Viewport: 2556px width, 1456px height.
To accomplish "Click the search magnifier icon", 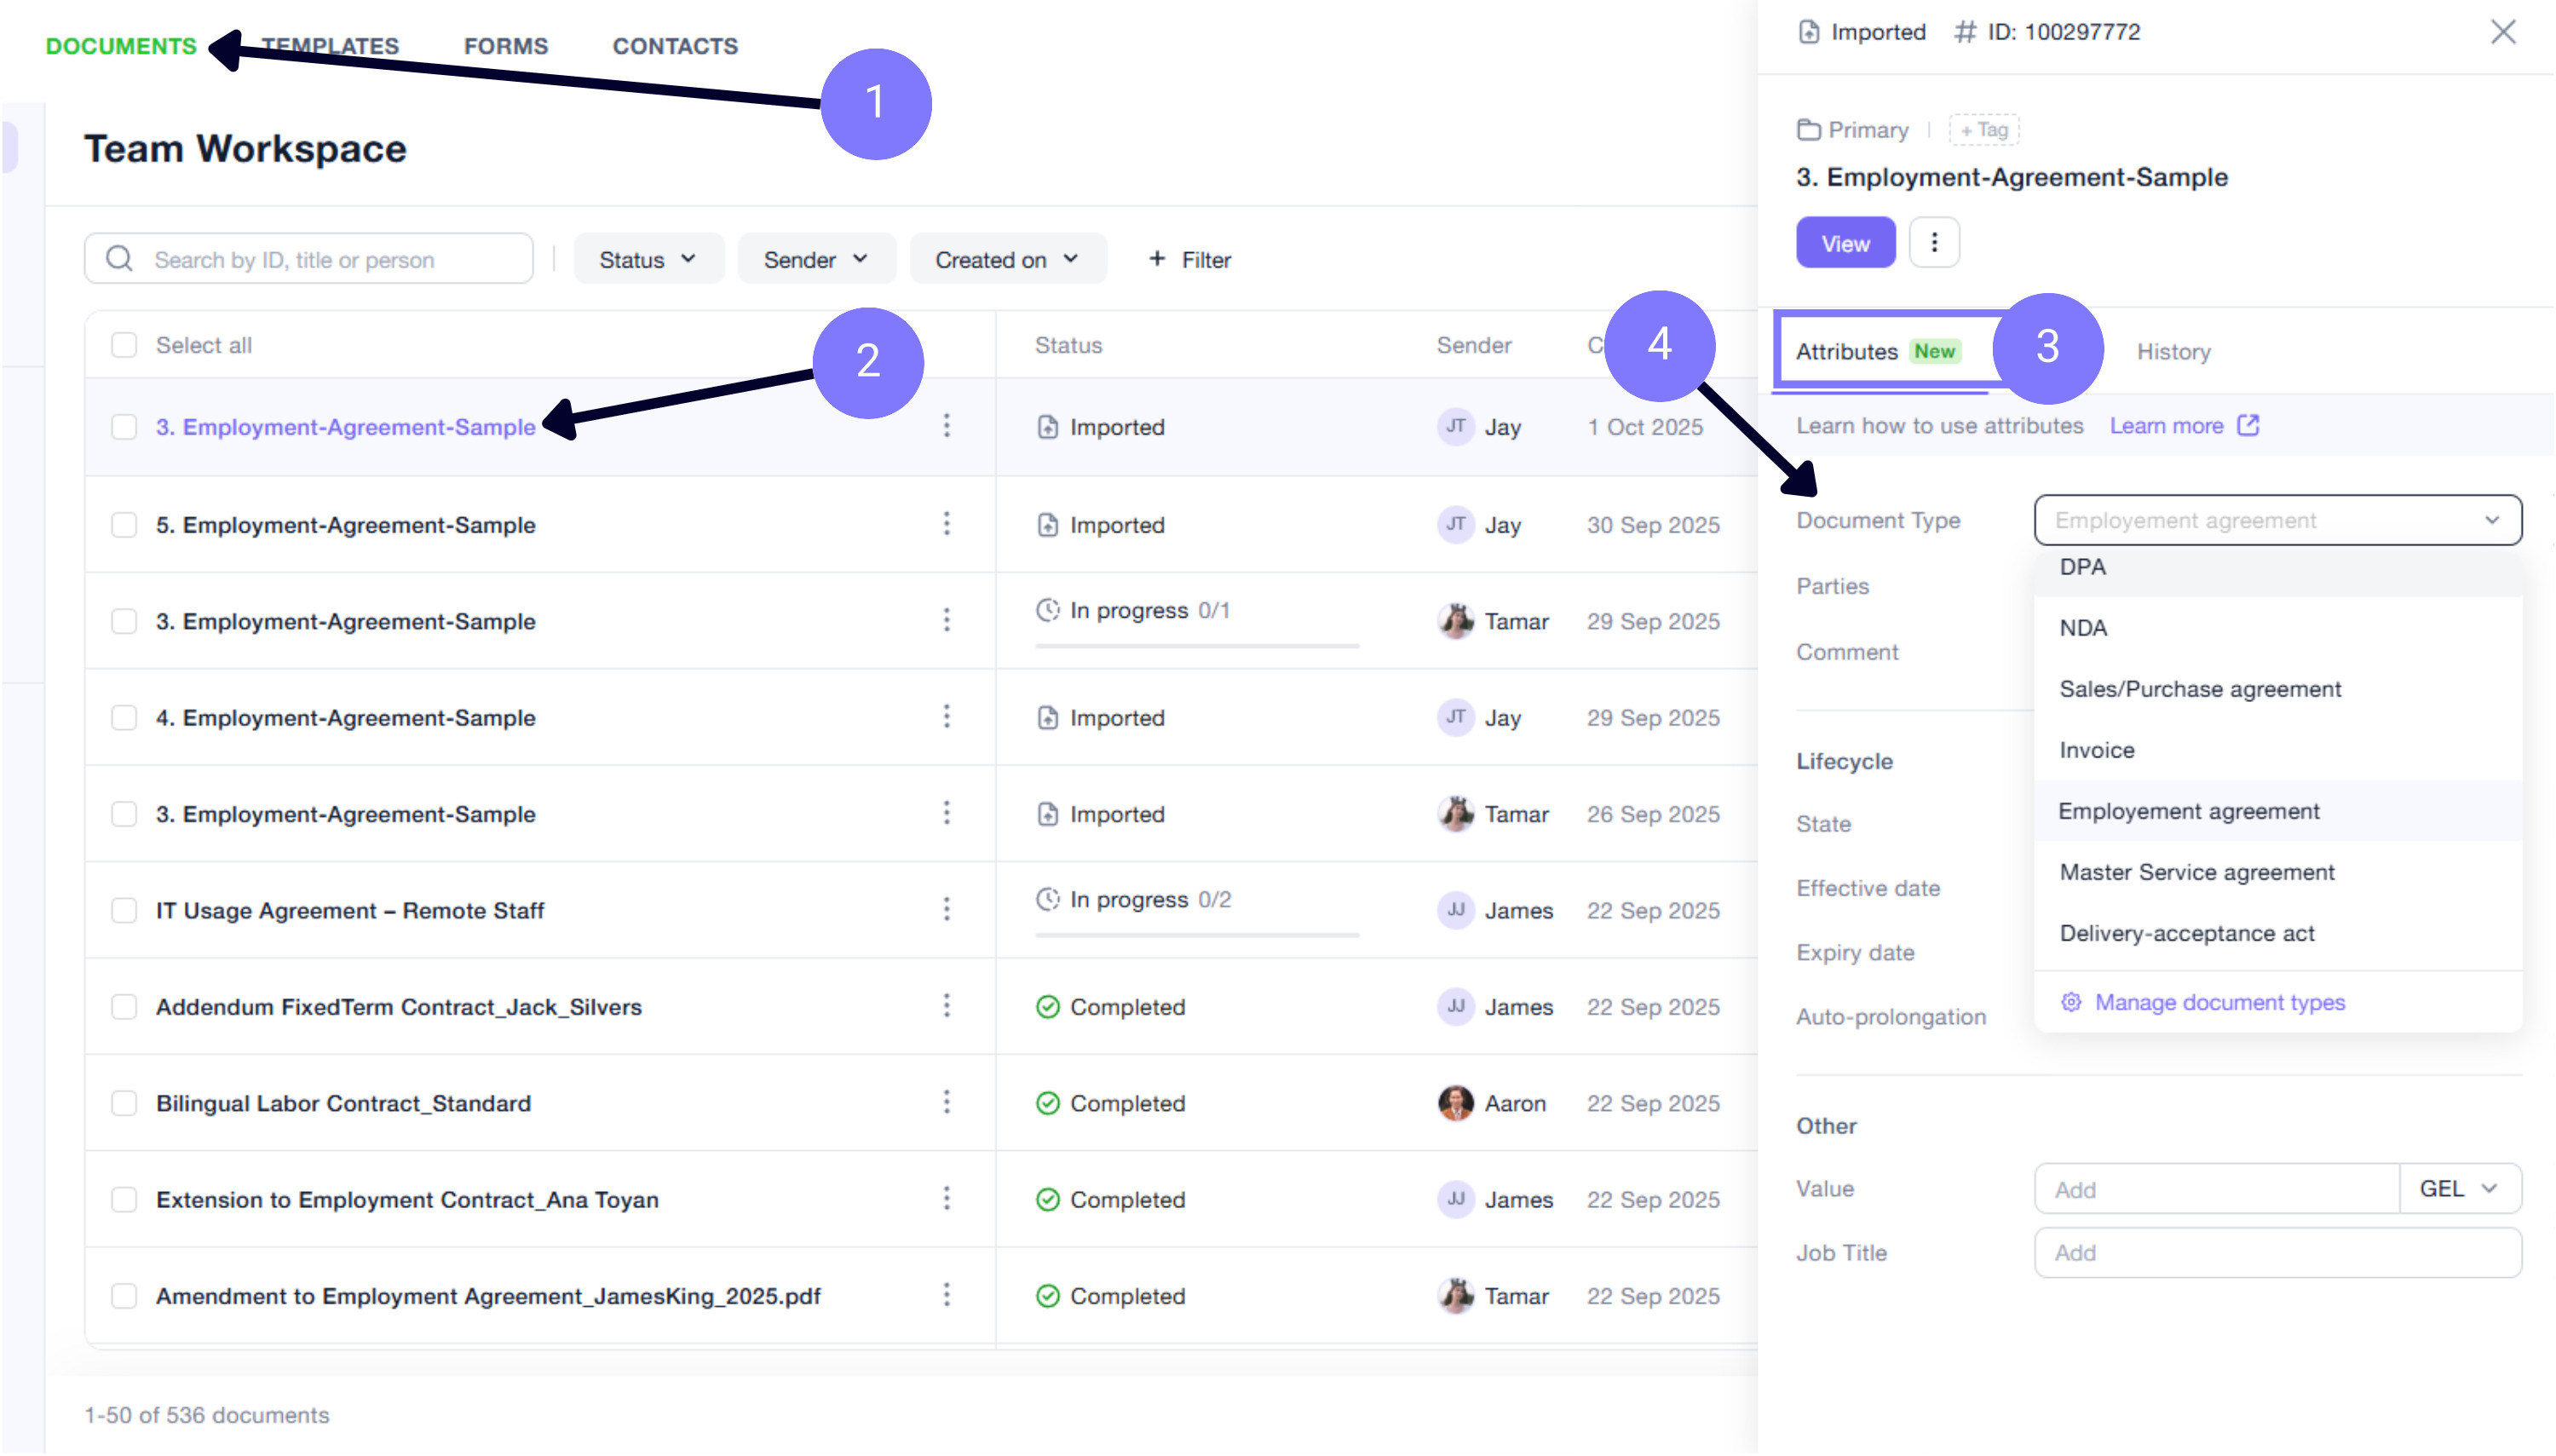I will 119,259.
